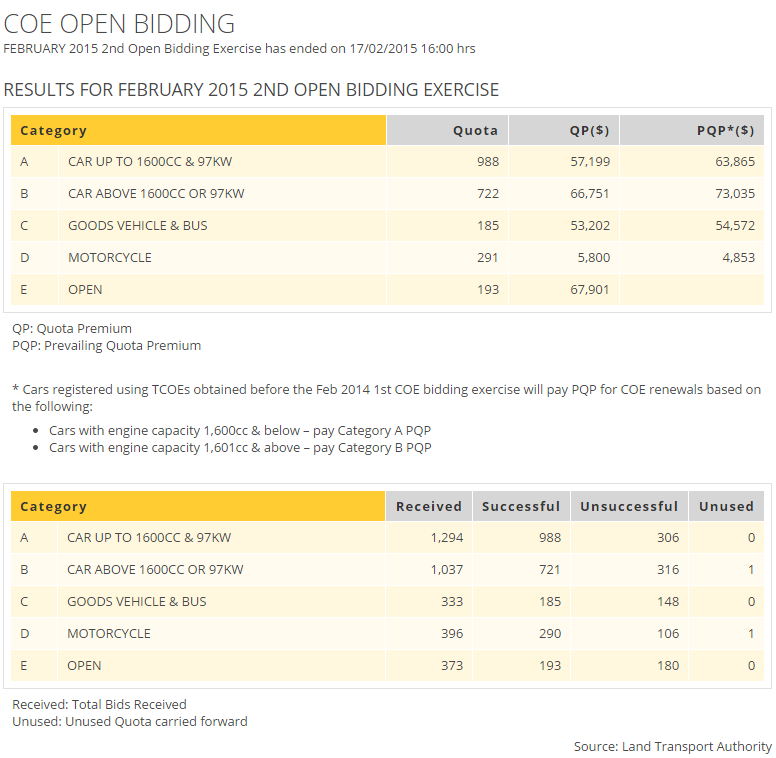This screenshot has height=758, width=776.
Task: Click Received: Total Bids Received note
Action: pos(99,705)
